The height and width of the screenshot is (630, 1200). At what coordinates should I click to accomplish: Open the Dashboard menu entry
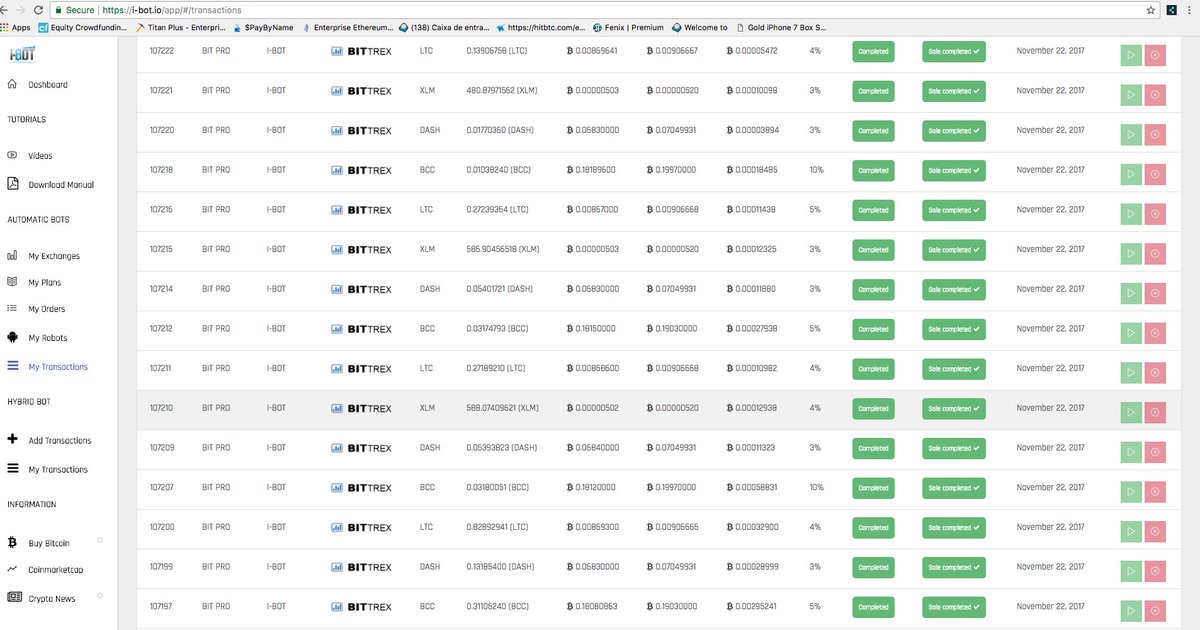point(48,85)
